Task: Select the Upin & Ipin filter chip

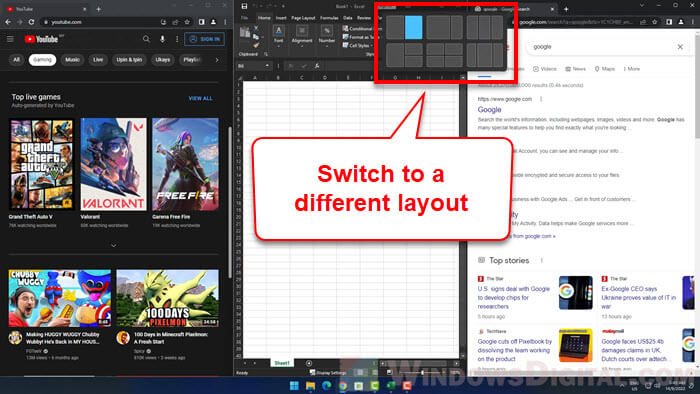Action: click(129, 60)
